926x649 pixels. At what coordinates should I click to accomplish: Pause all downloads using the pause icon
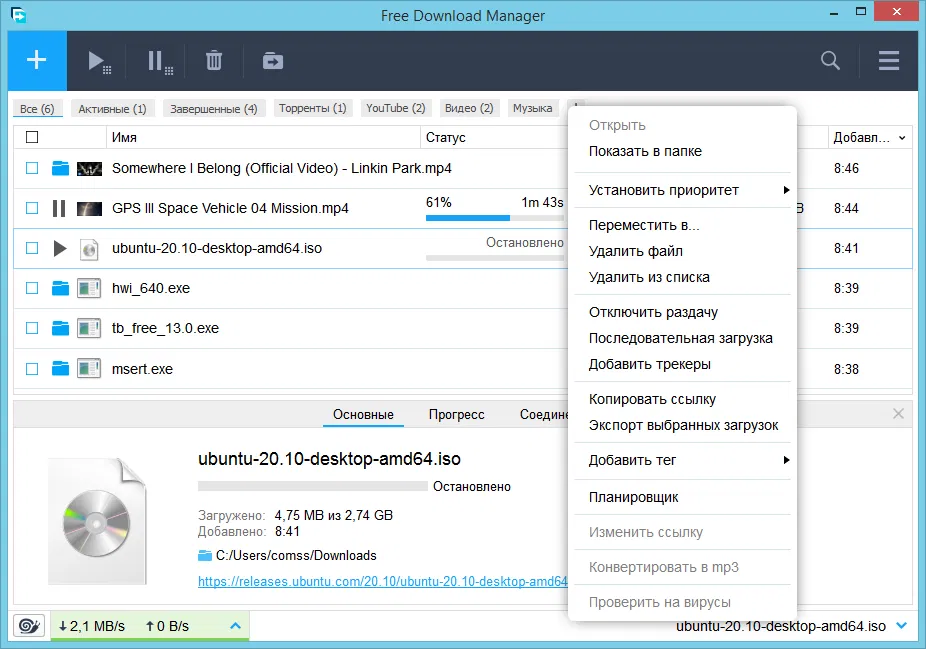[x=159, y=61]
